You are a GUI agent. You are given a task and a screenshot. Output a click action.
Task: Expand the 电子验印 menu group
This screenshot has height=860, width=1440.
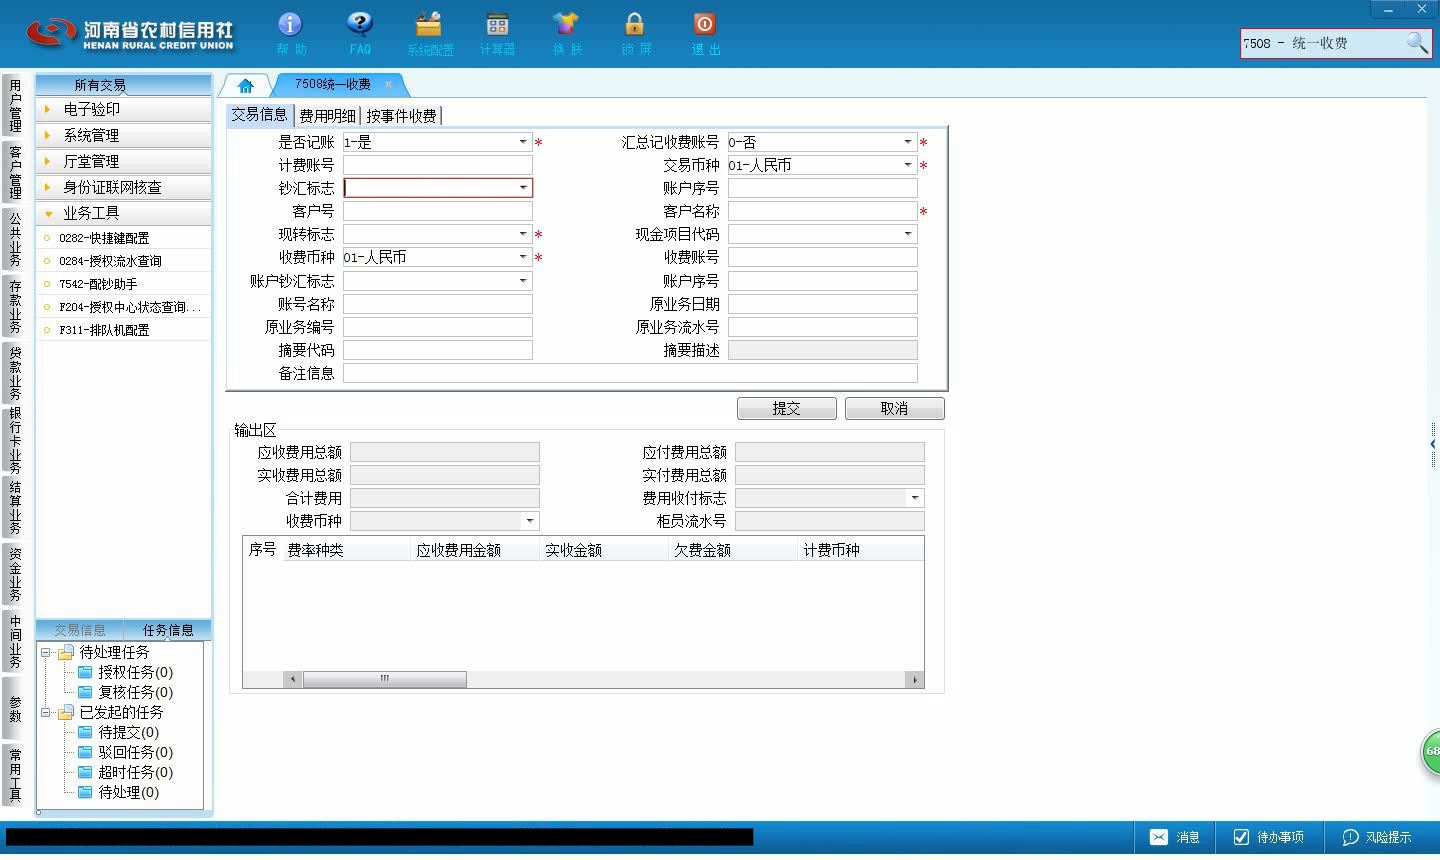(x=124, y=109)
